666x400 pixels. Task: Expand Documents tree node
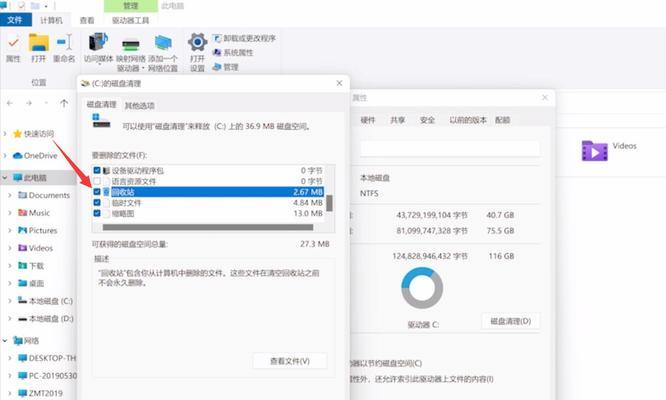tap(10, 195)
